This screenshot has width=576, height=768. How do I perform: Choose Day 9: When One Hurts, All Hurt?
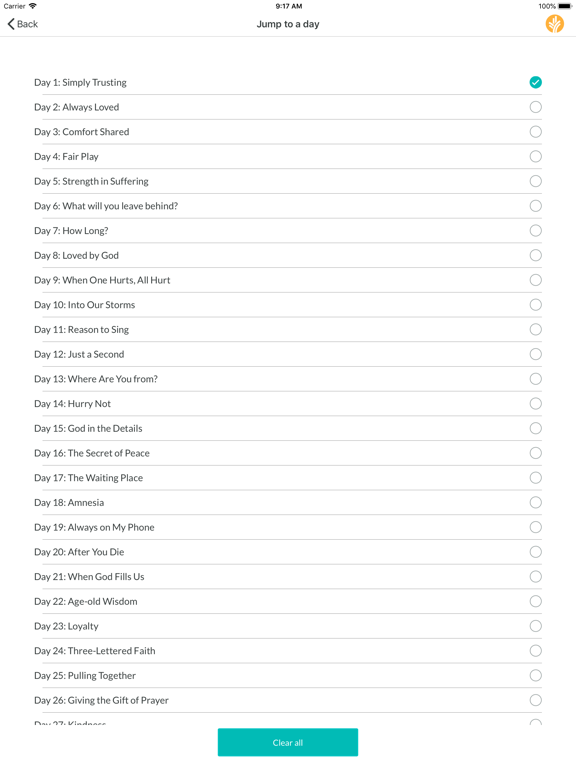[288, 280]
